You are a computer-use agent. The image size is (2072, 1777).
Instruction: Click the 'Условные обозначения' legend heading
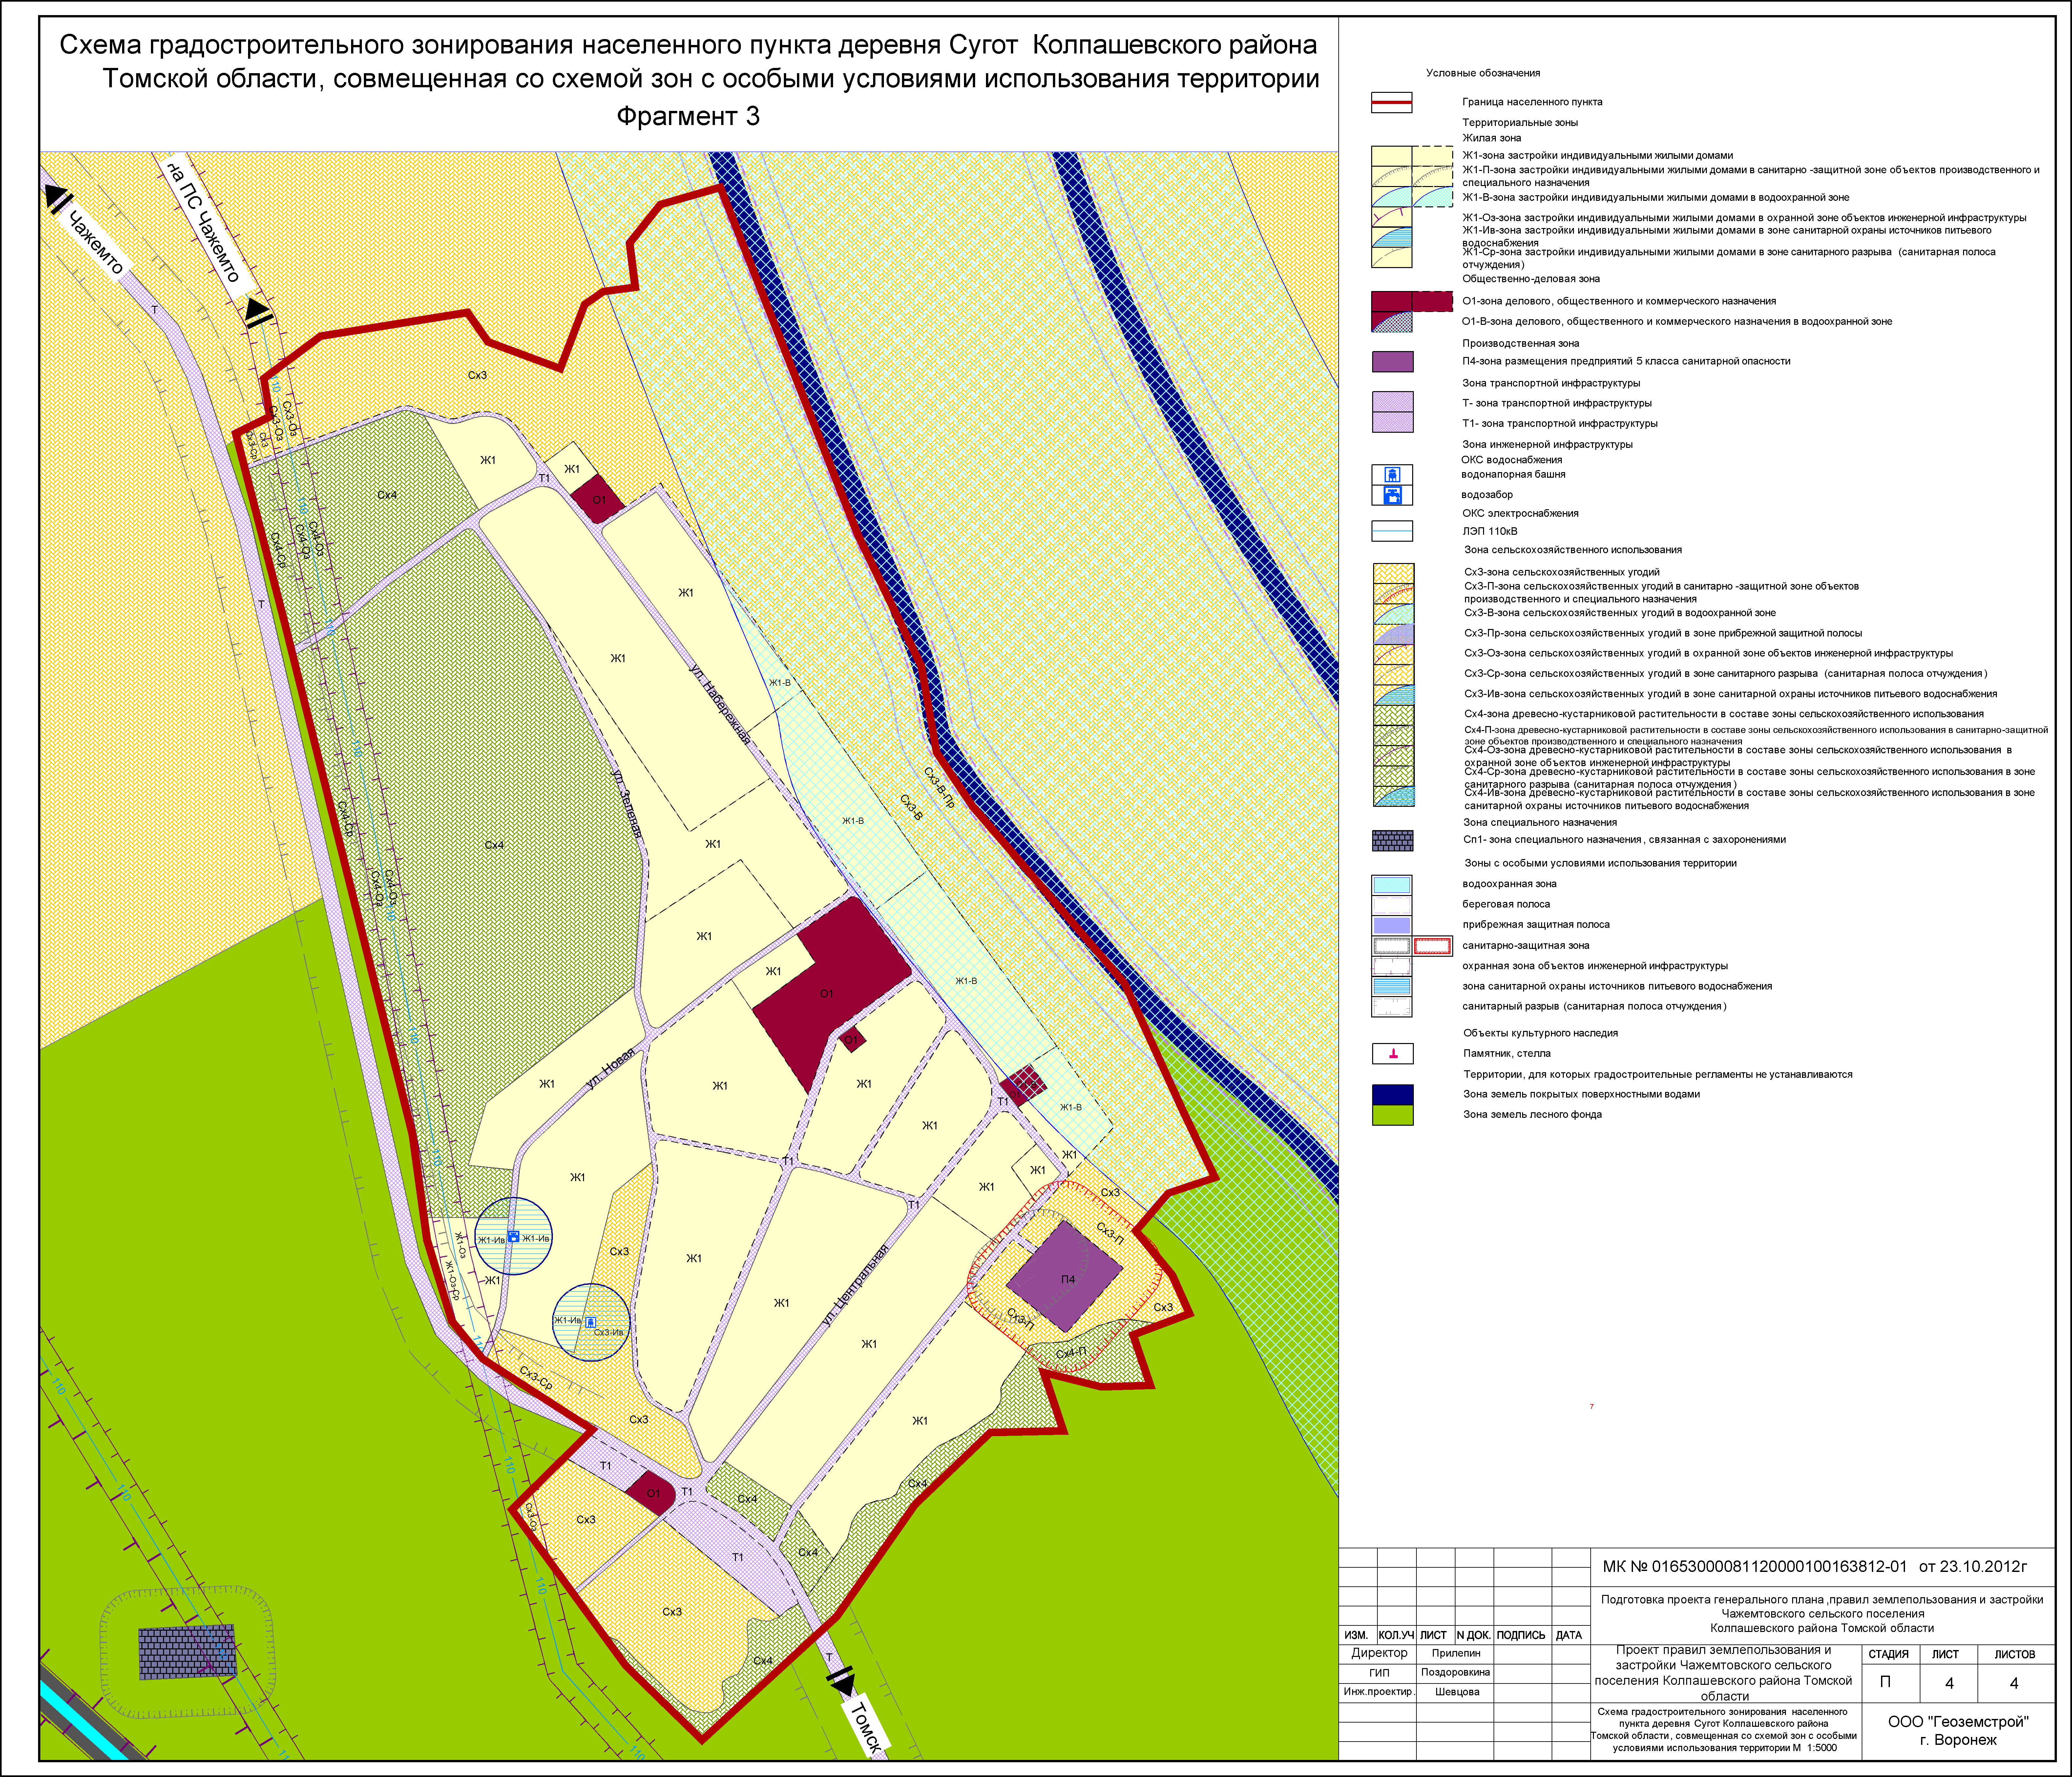[1483, 73]
